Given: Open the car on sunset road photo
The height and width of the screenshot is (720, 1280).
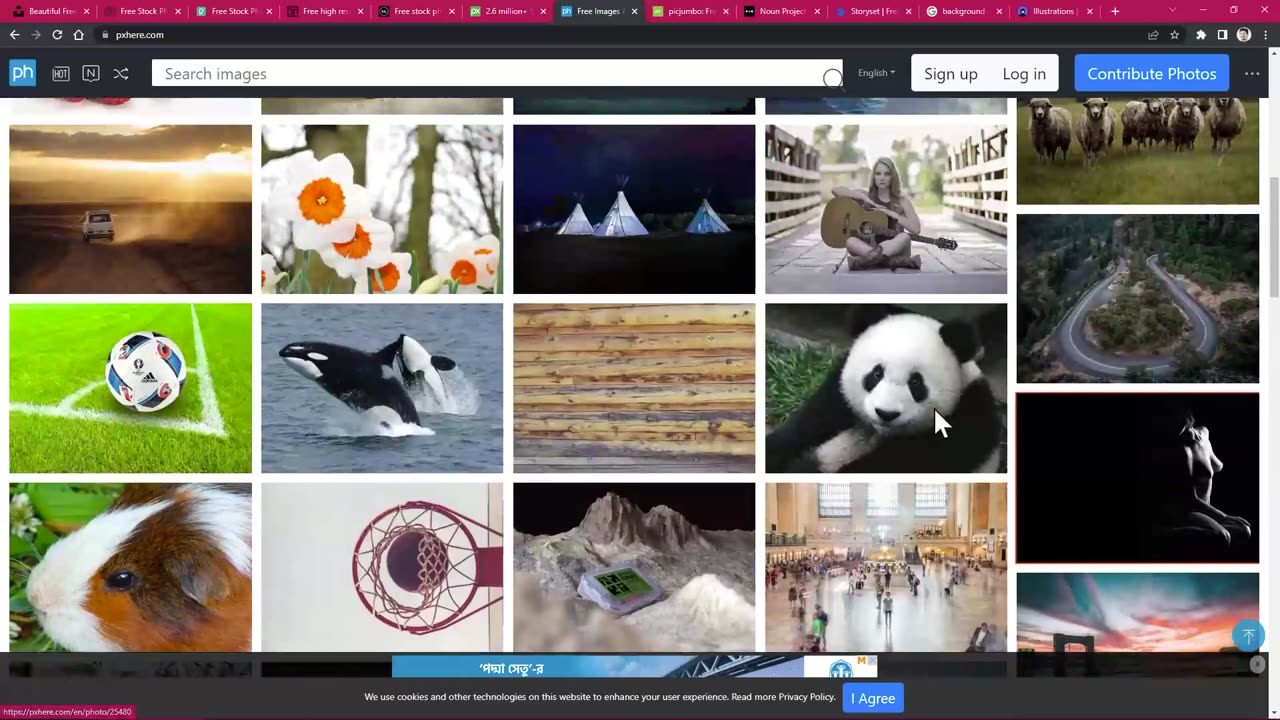Looking at the screenshot, I should click(130, 209).
